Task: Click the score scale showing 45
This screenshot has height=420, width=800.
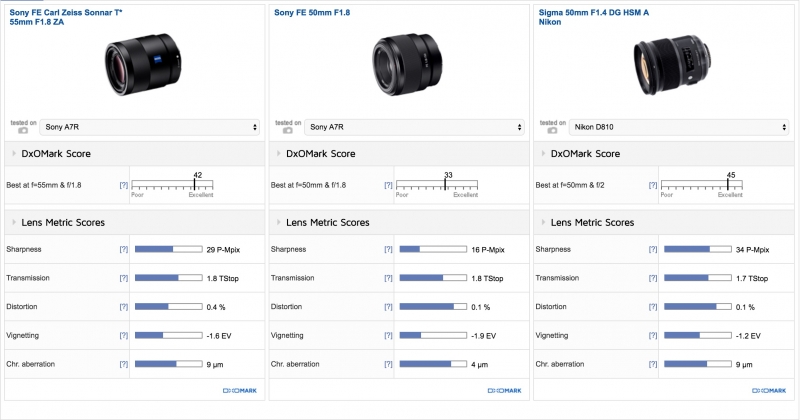Action: [702, 185]
